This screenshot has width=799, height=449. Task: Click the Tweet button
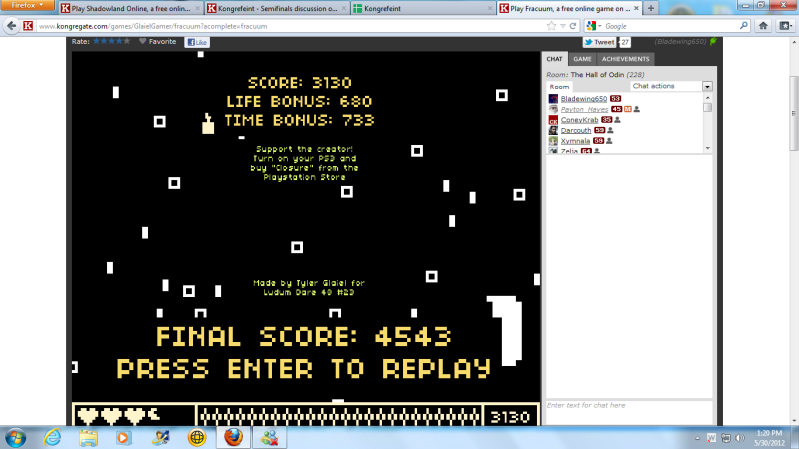(599, 42)
